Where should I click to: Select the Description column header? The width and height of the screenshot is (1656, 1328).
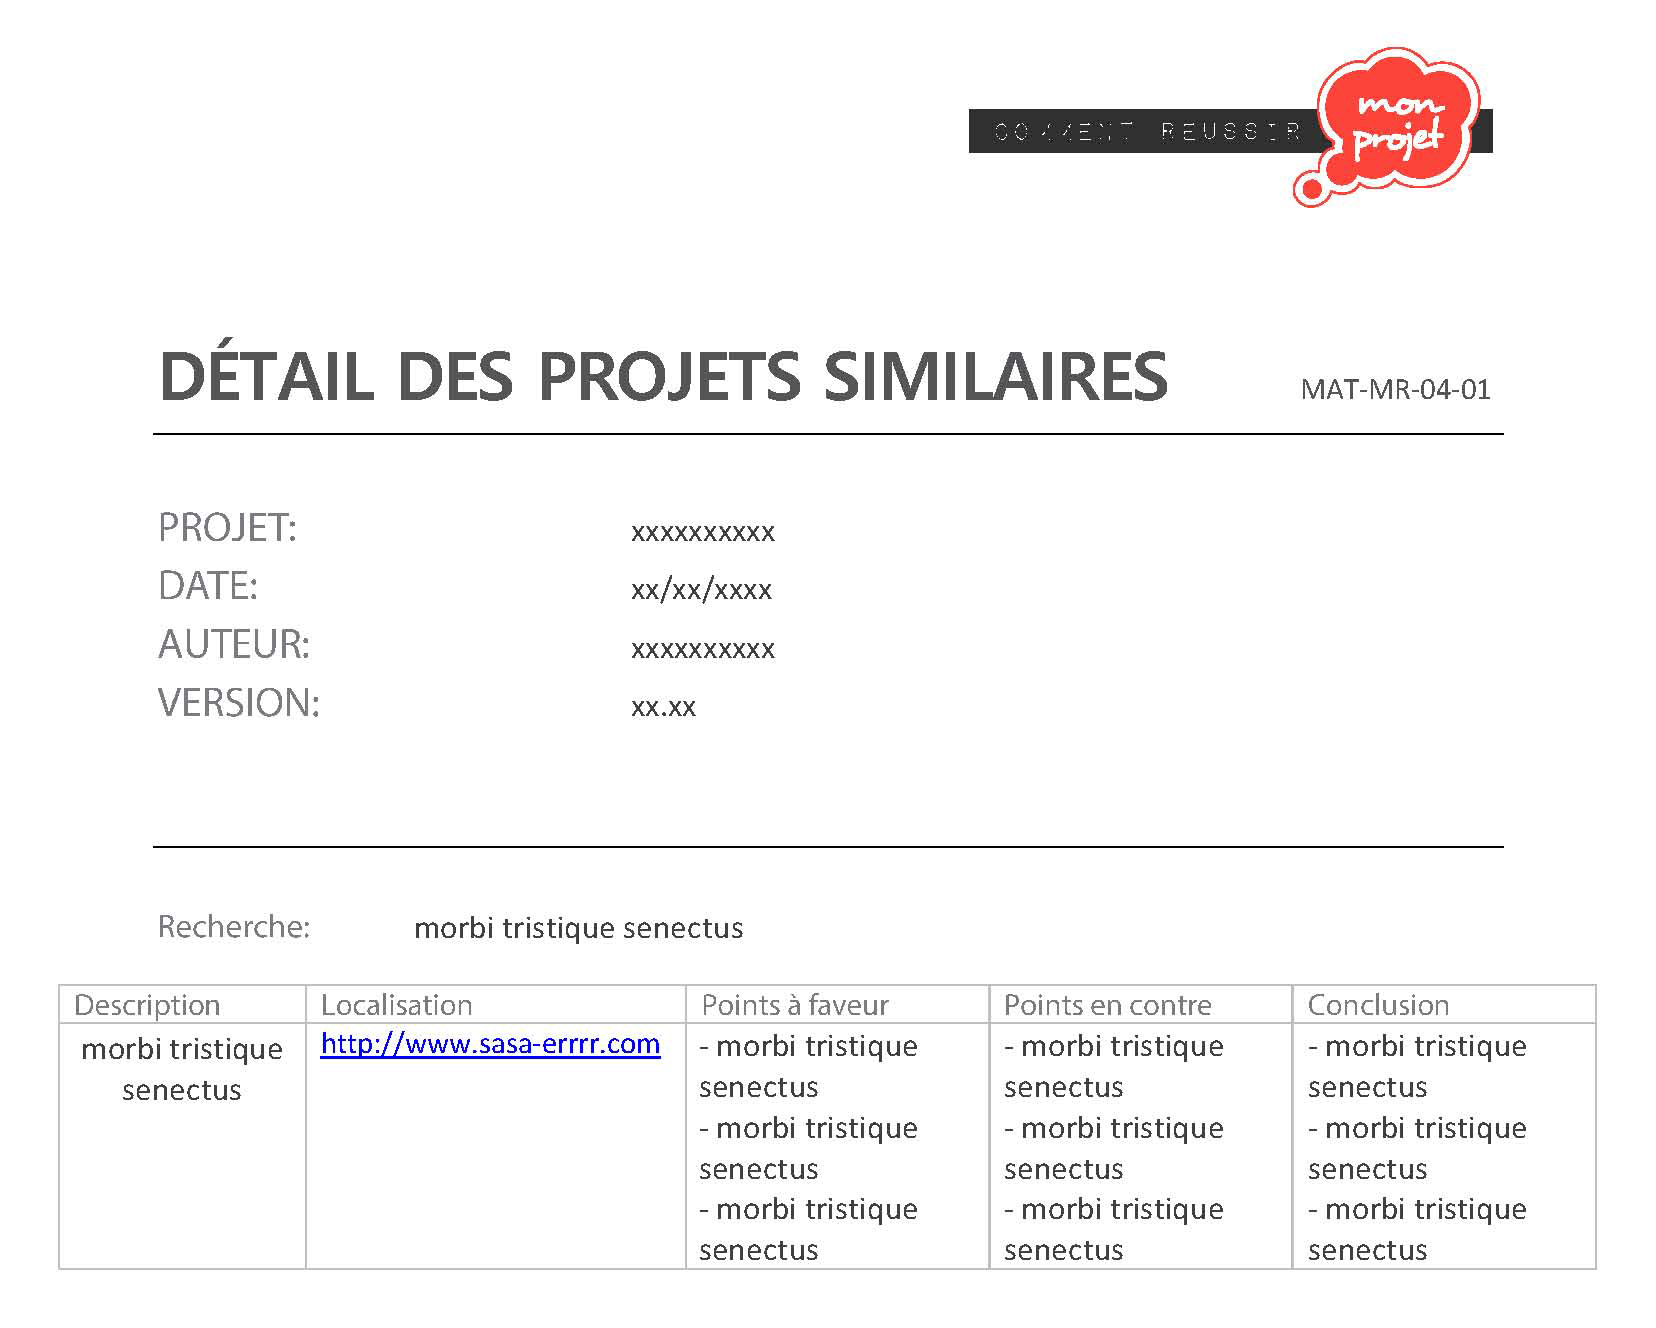coord(147,1005)
